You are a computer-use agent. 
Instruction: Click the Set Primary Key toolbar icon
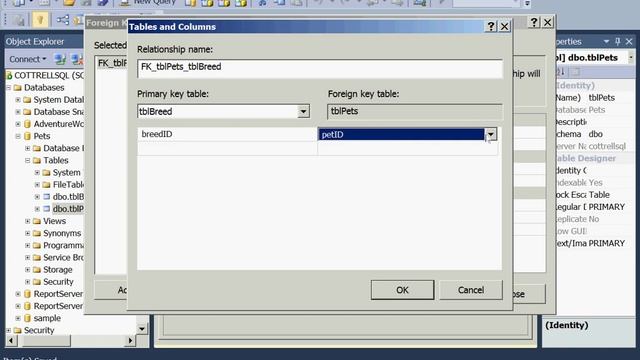40,19
